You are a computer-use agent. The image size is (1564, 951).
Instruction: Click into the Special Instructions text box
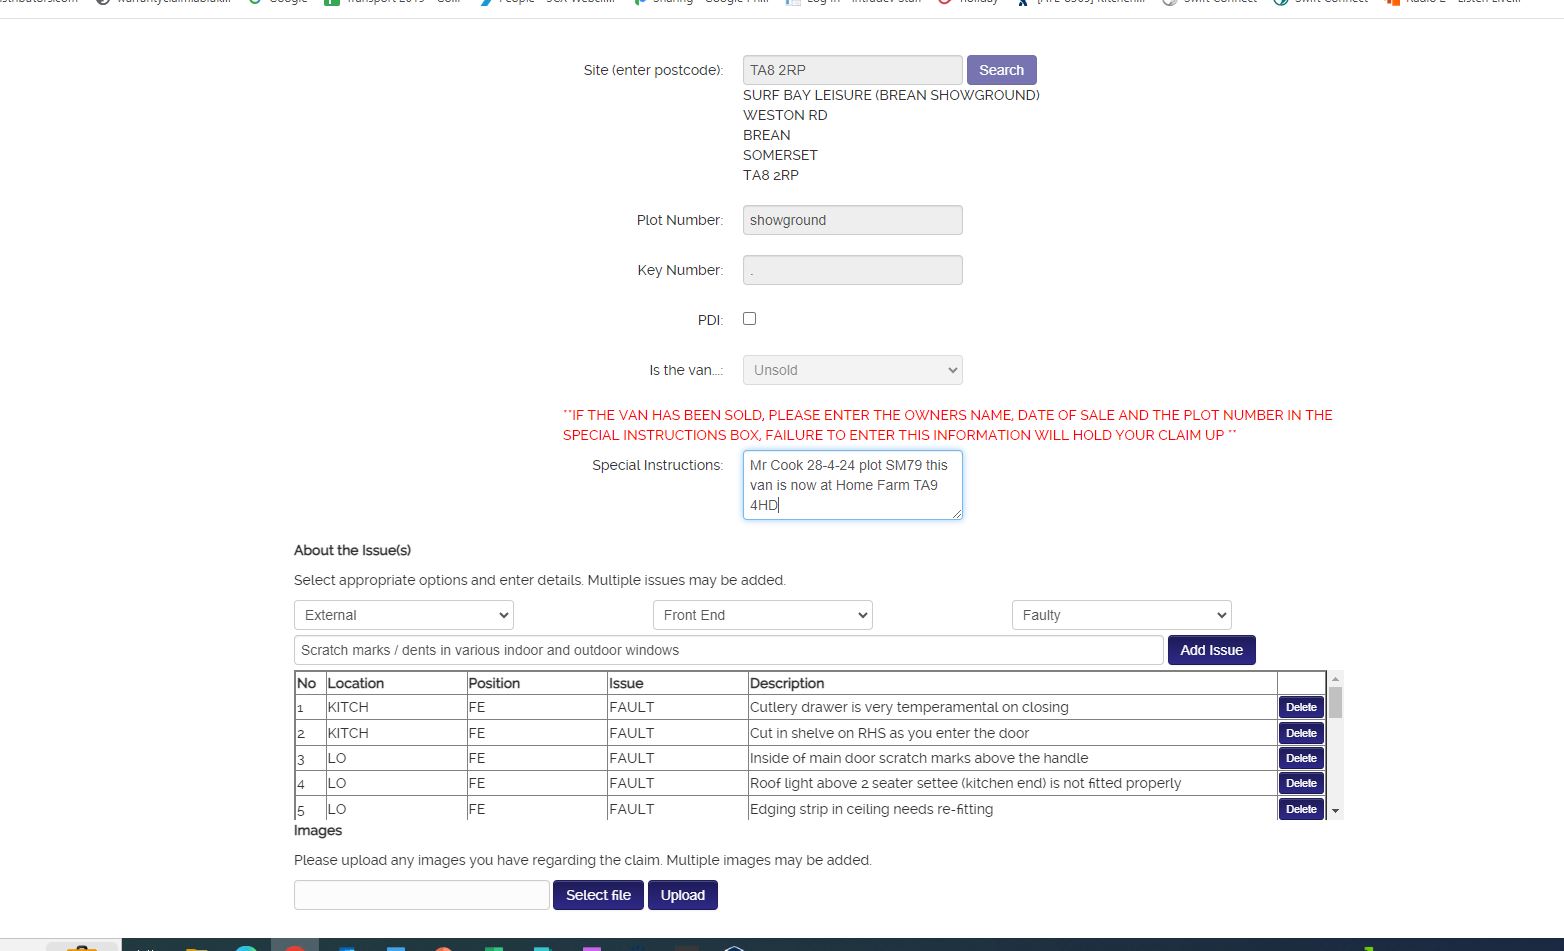(852, 485)
